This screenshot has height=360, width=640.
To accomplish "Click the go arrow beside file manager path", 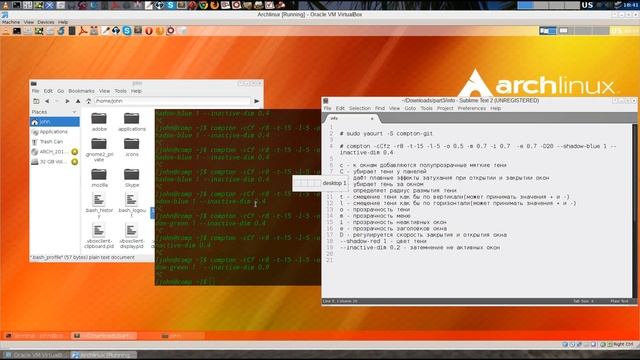I will pyautogui.click(x=257, y=101).
